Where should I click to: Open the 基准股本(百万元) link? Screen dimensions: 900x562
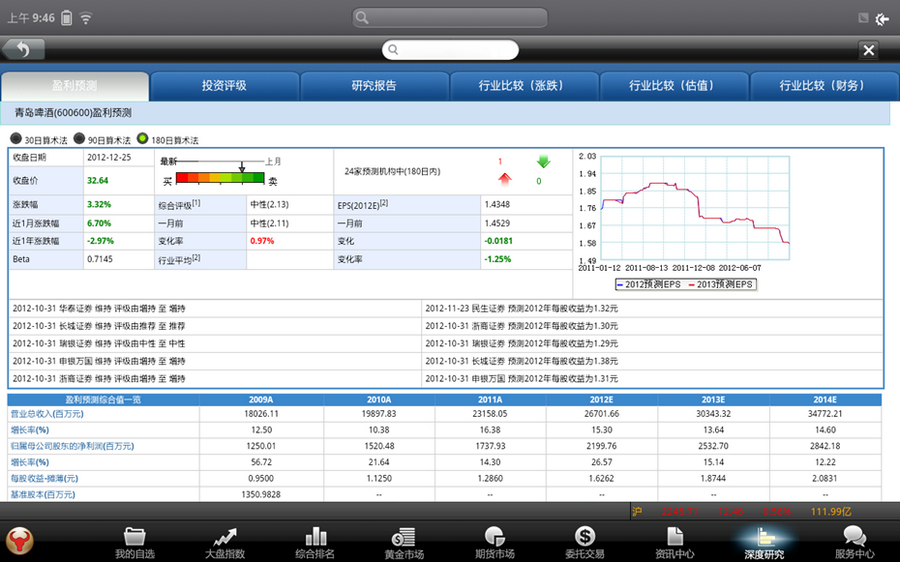(42, 494)
